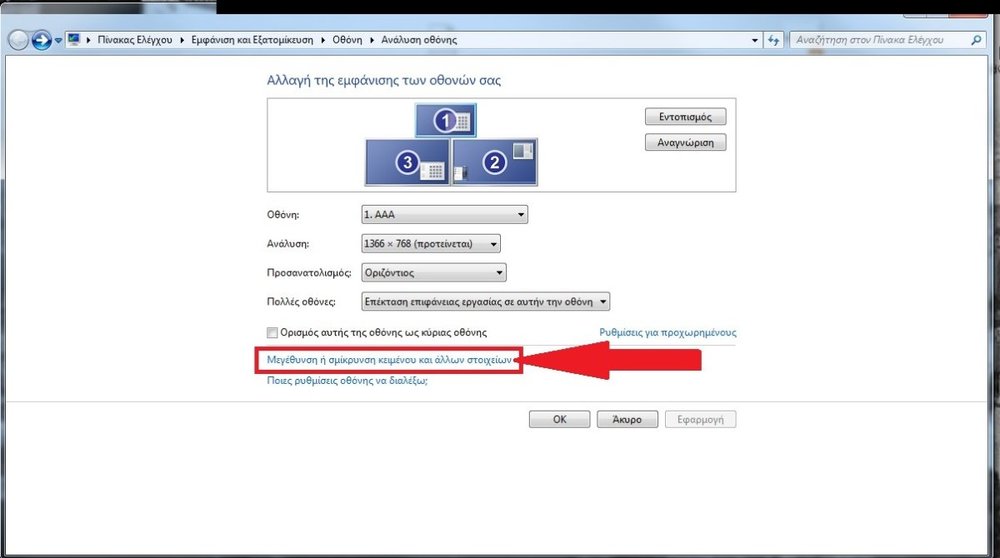Open the Ανάλυση dropdown showing 1366 × 768

tap(430, 244)
